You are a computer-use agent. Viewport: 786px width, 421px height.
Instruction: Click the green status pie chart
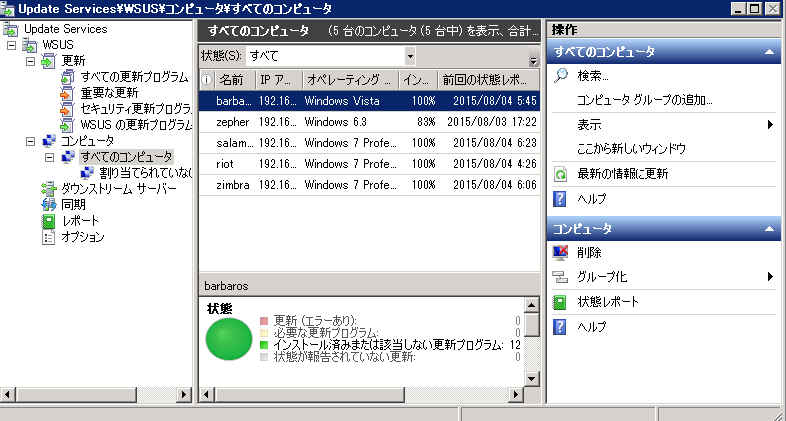[229, 339]
